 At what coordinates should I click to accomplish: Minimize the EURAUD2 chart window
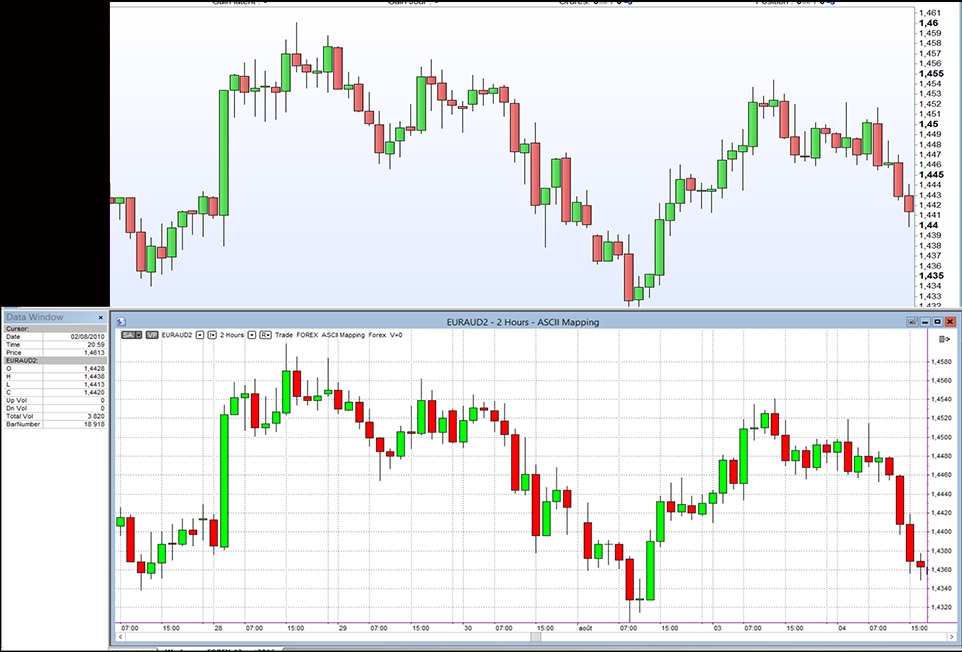[x=925, y=321]
